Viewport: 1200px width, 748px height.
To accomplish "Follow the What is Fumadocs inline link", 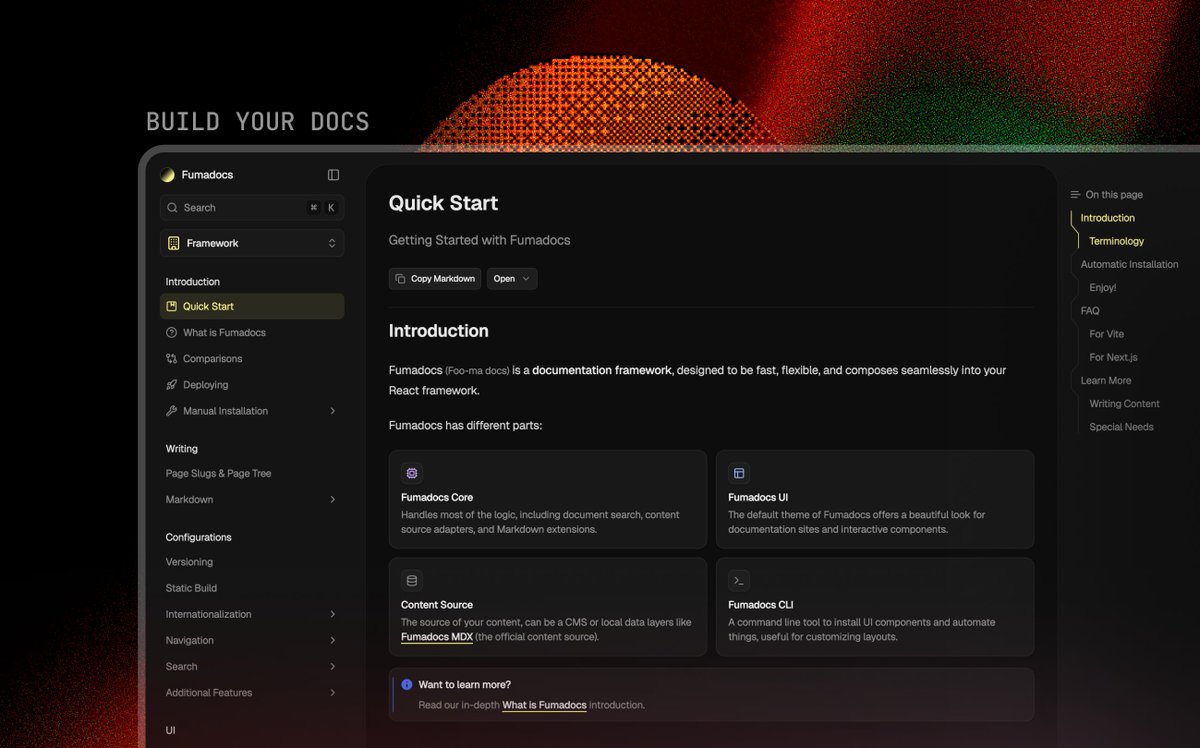I will (x=544, y=705).
